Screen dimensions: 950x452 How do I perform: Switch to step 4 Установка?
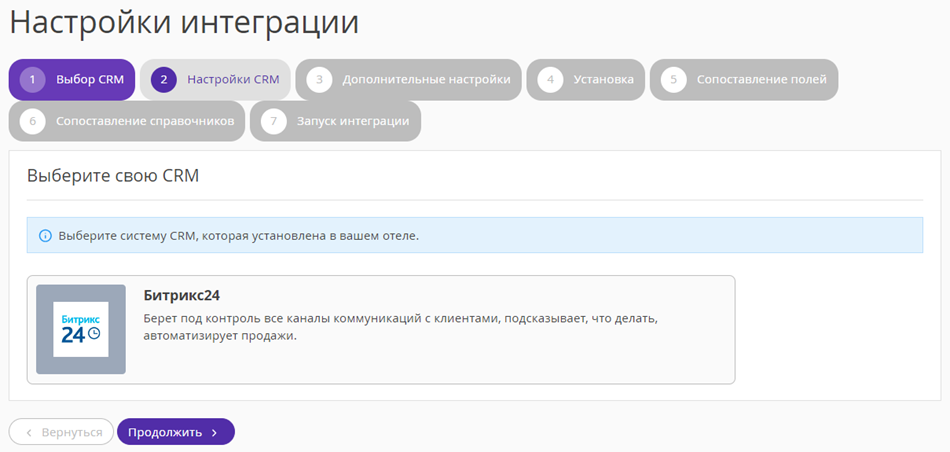[x=585, y=79]
